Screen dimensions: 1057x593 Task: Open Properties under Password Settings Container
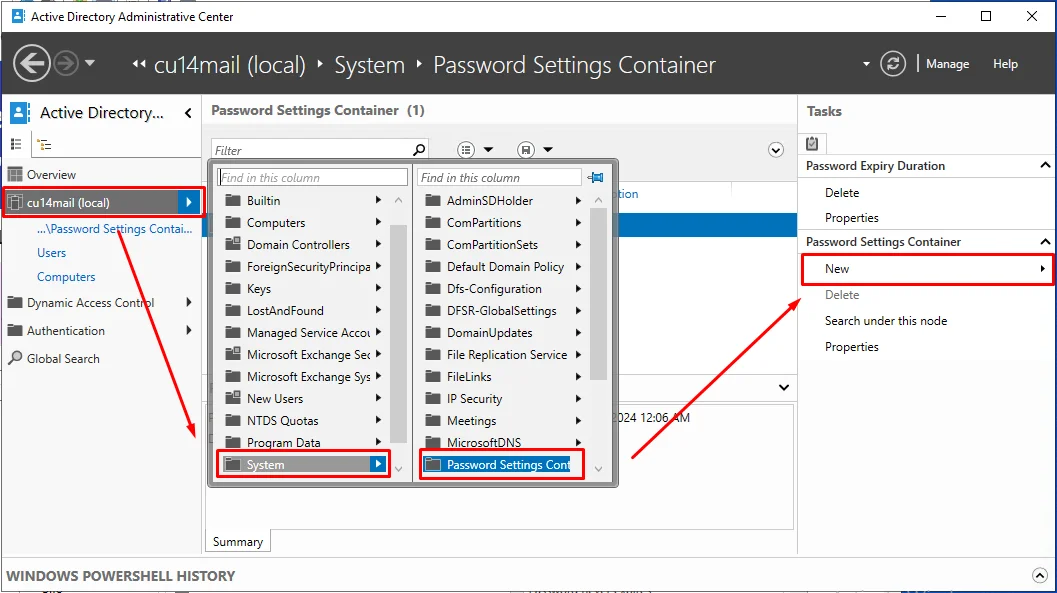click(x=851, y=346)
